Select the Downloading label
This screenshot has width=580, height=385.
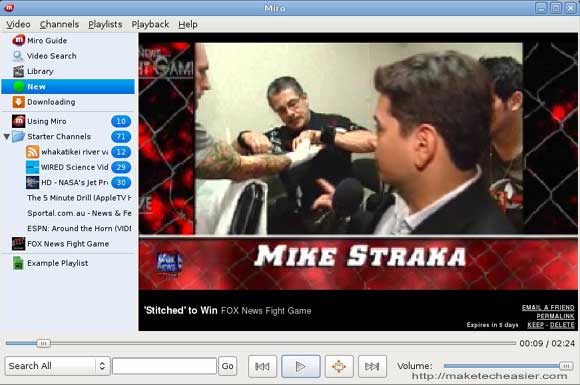51,102
